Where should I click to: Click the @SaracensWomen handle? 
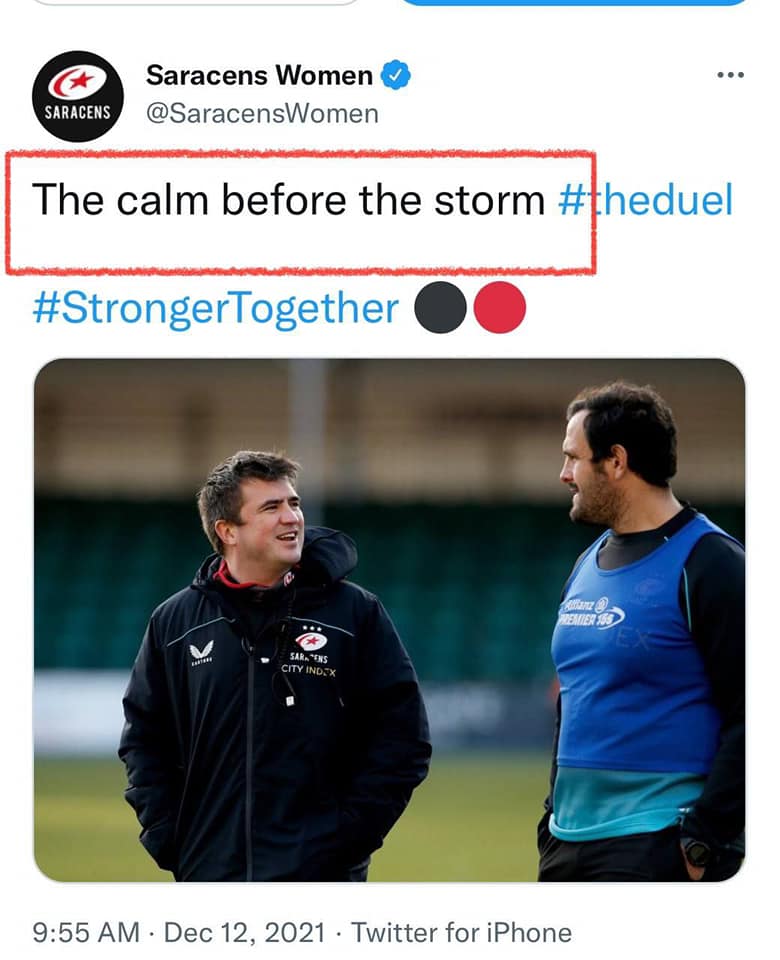[262, 113]
